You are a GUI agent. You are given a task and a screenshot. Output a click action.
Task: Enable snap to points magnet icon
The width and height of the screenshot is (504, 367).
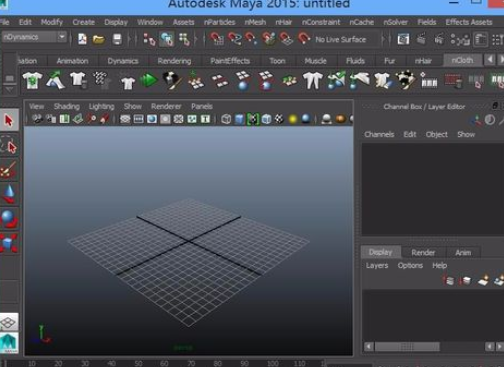coord(251,39)
